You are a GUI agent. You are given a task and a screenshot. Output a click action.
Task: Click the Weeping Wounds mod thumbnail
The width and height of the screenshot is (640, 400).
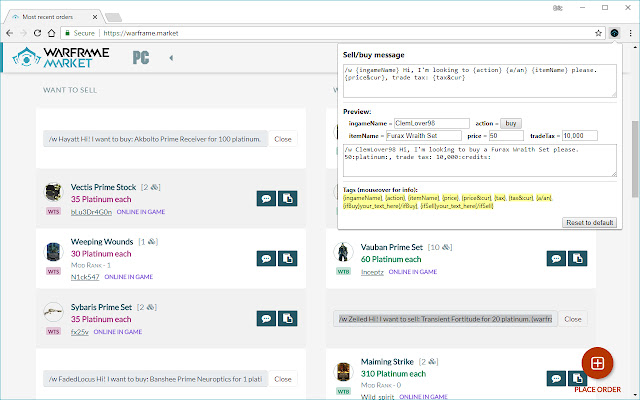53,252
